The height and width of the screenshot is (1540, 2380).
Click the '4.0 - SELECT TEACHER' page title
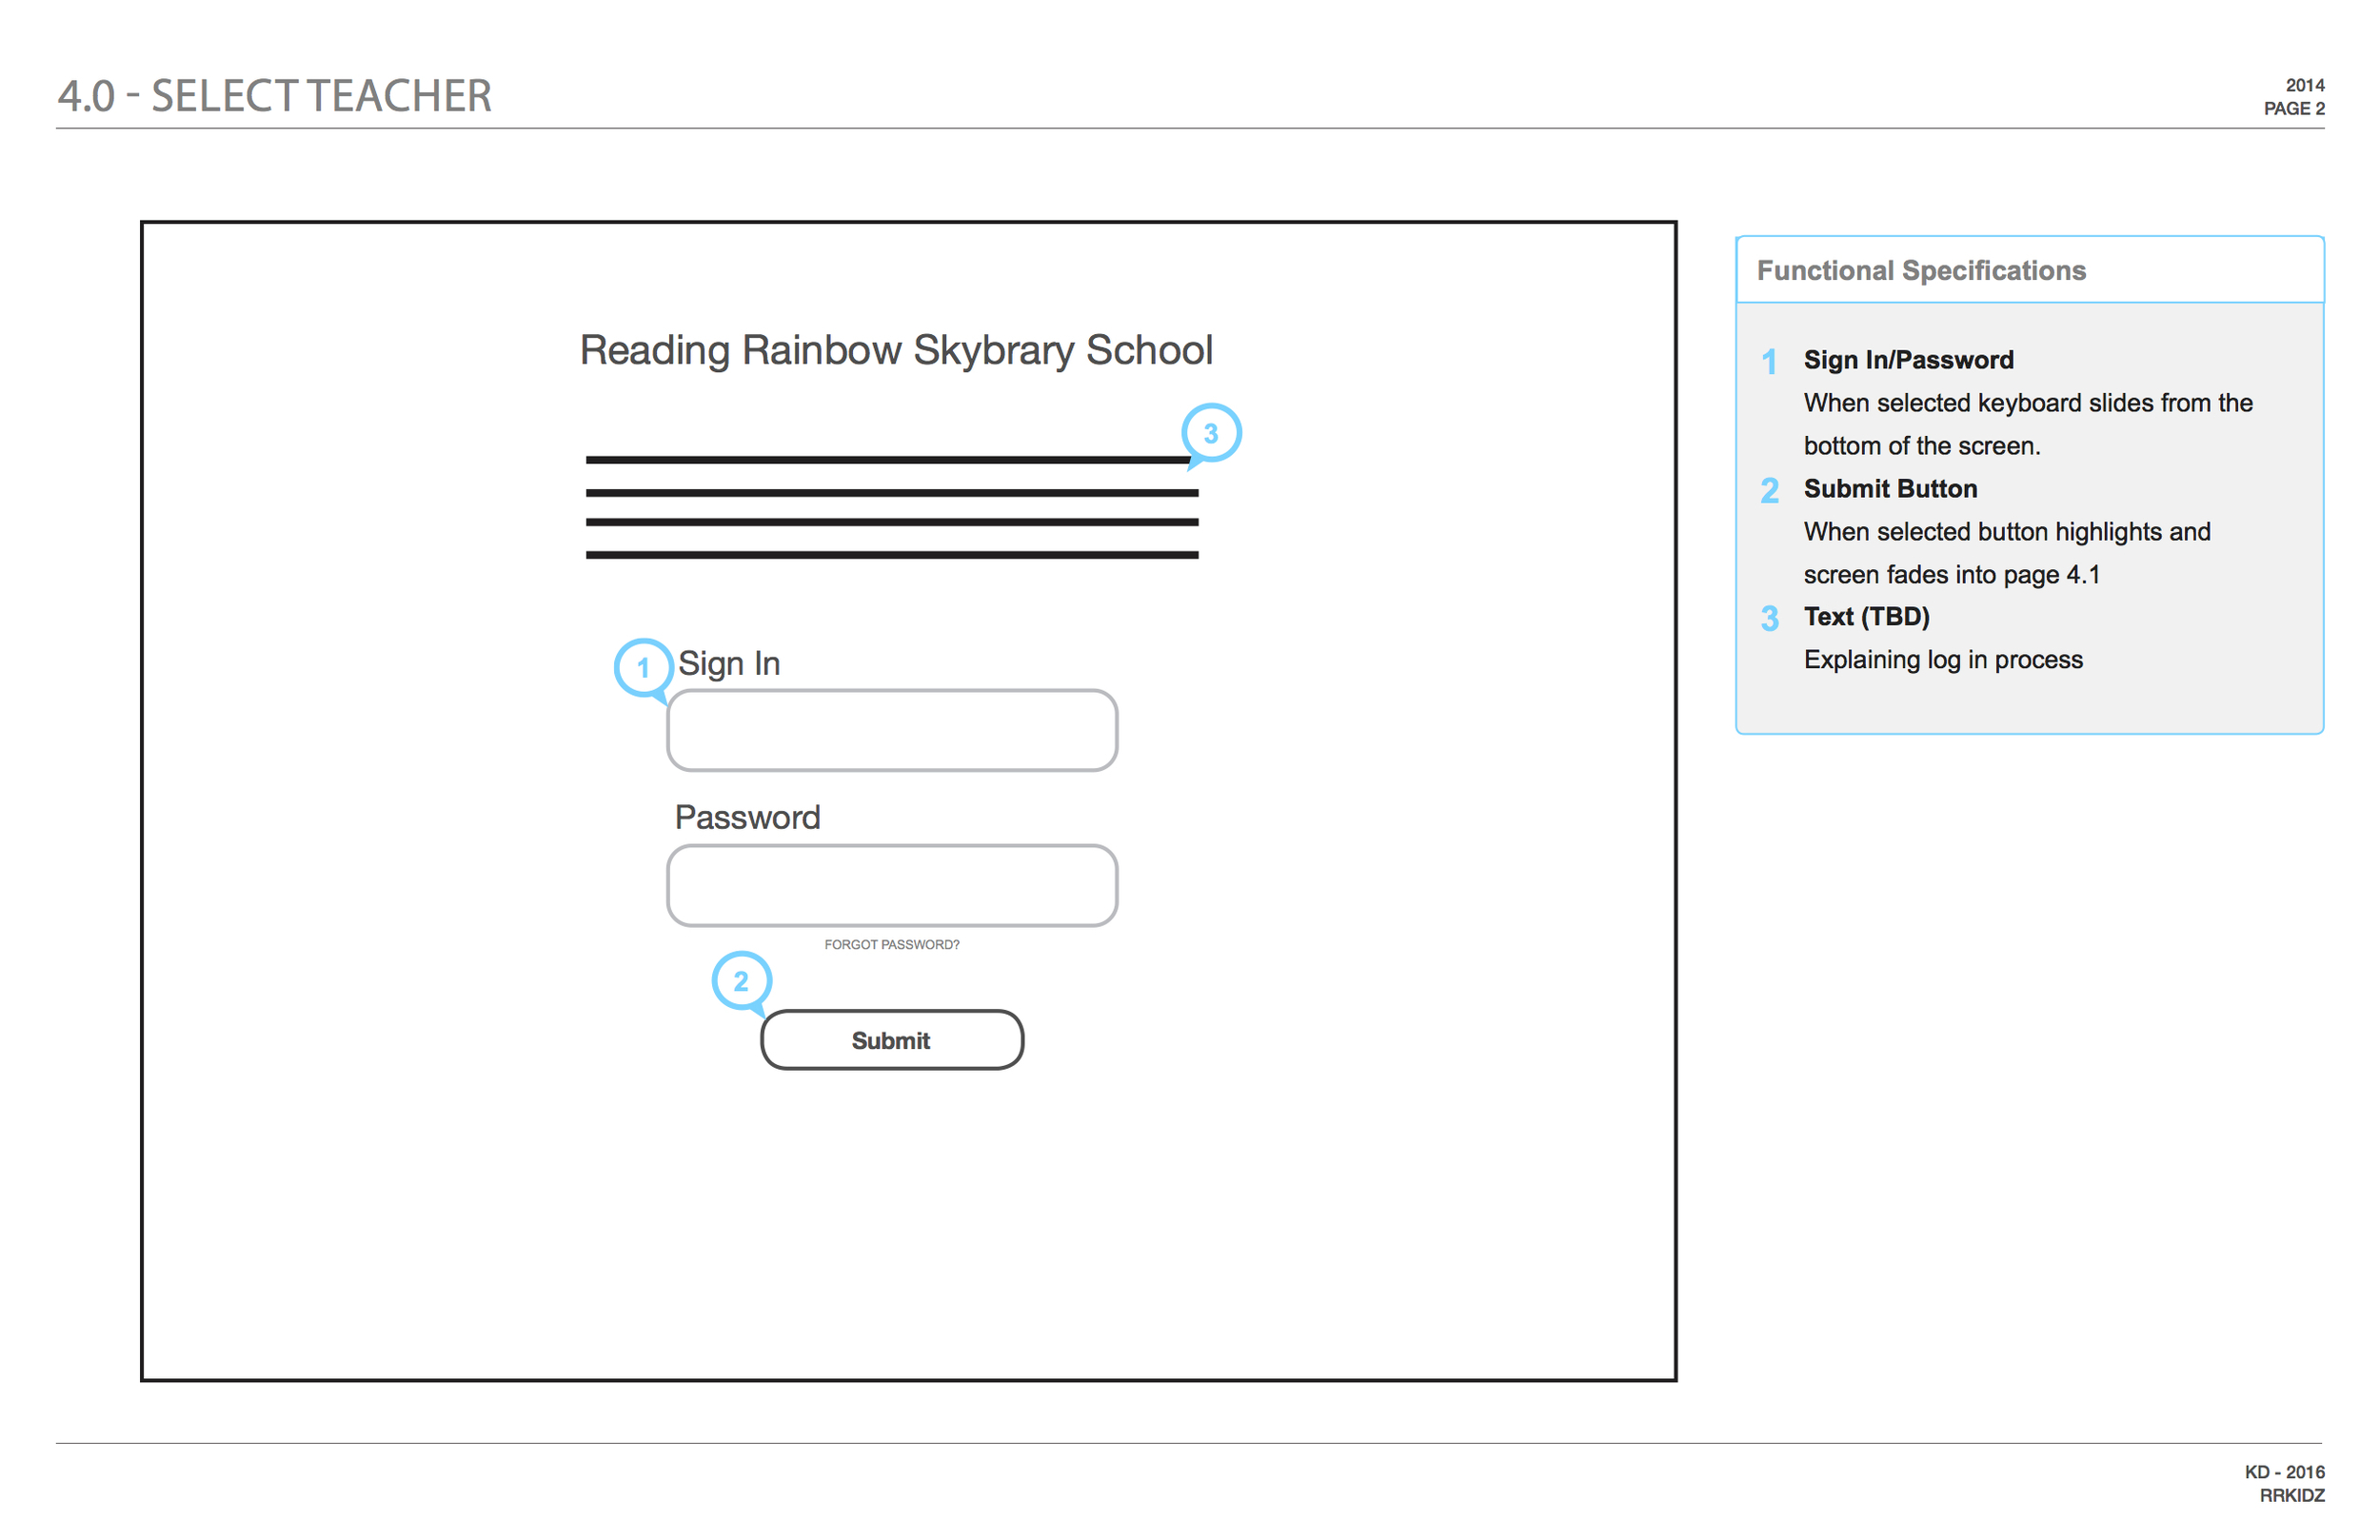pyautogui.click(x=275, y=96)
